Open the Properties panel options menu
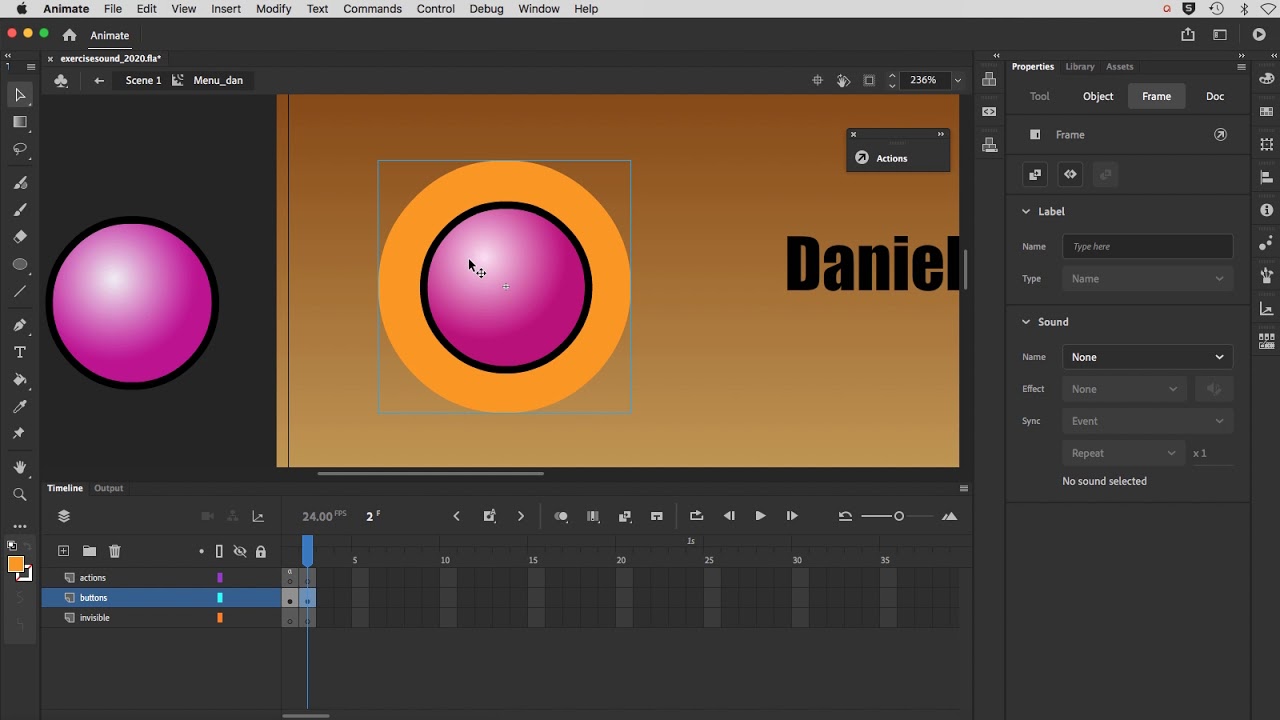The width and height of the screenshot is (1280, 720). [1241, 67]
